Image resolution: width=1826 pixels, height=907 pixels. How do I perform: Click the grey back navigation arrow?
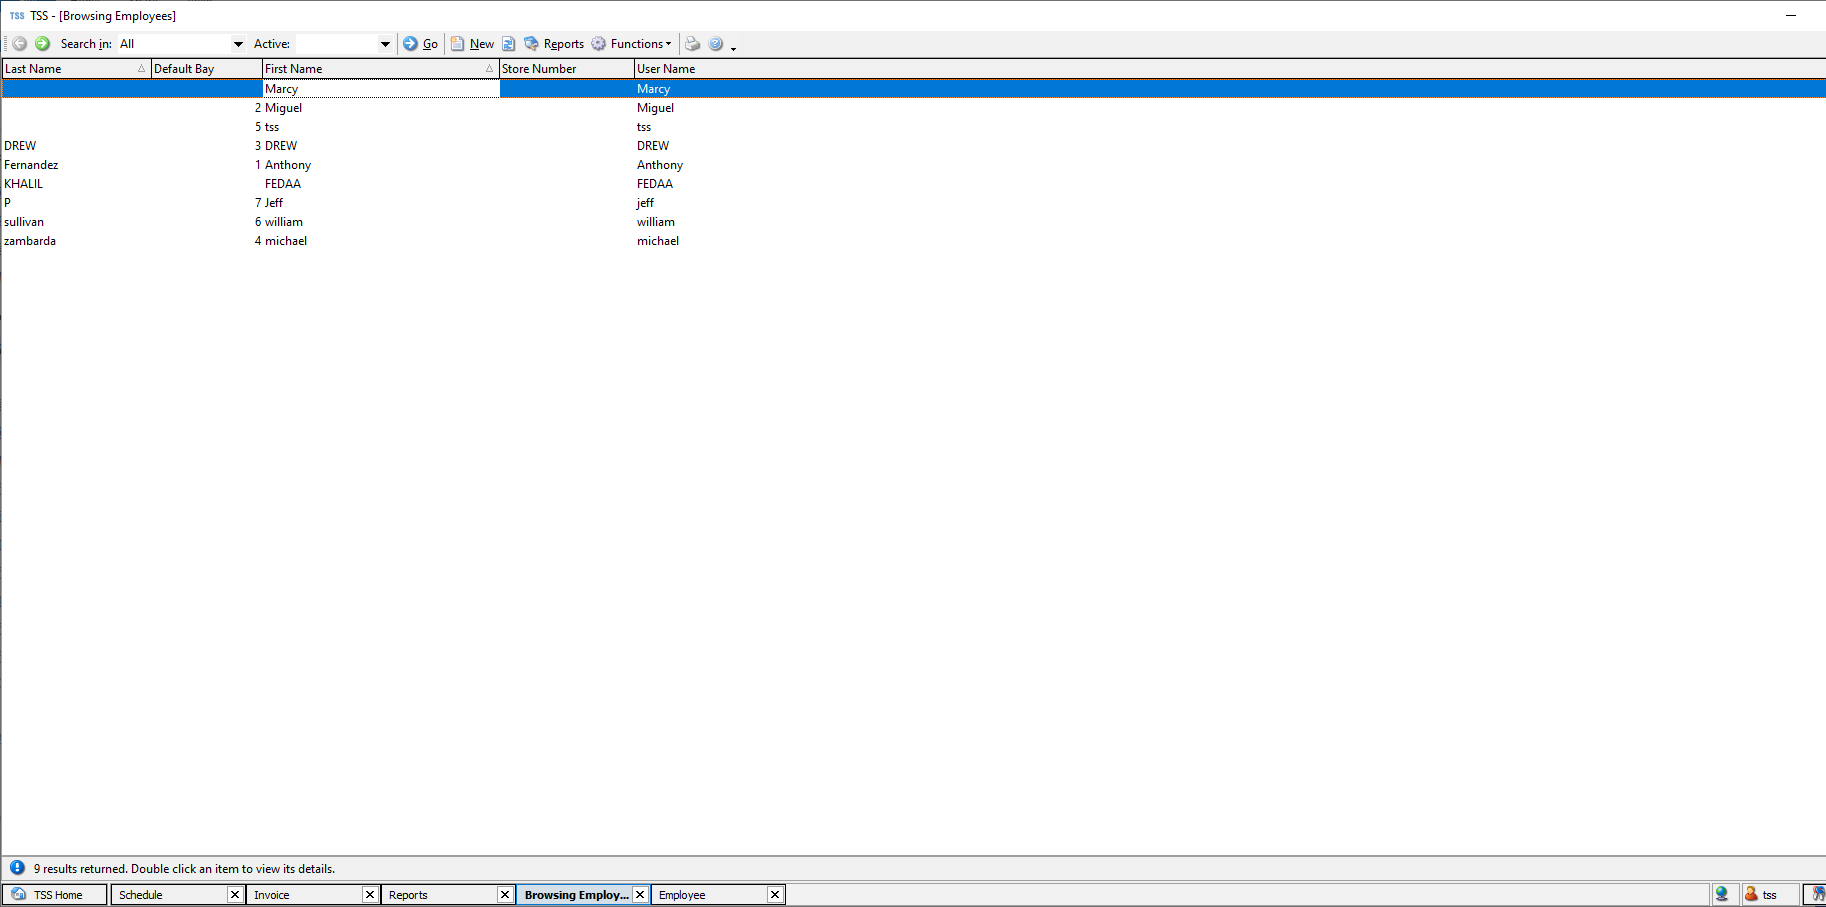[19, 44]
